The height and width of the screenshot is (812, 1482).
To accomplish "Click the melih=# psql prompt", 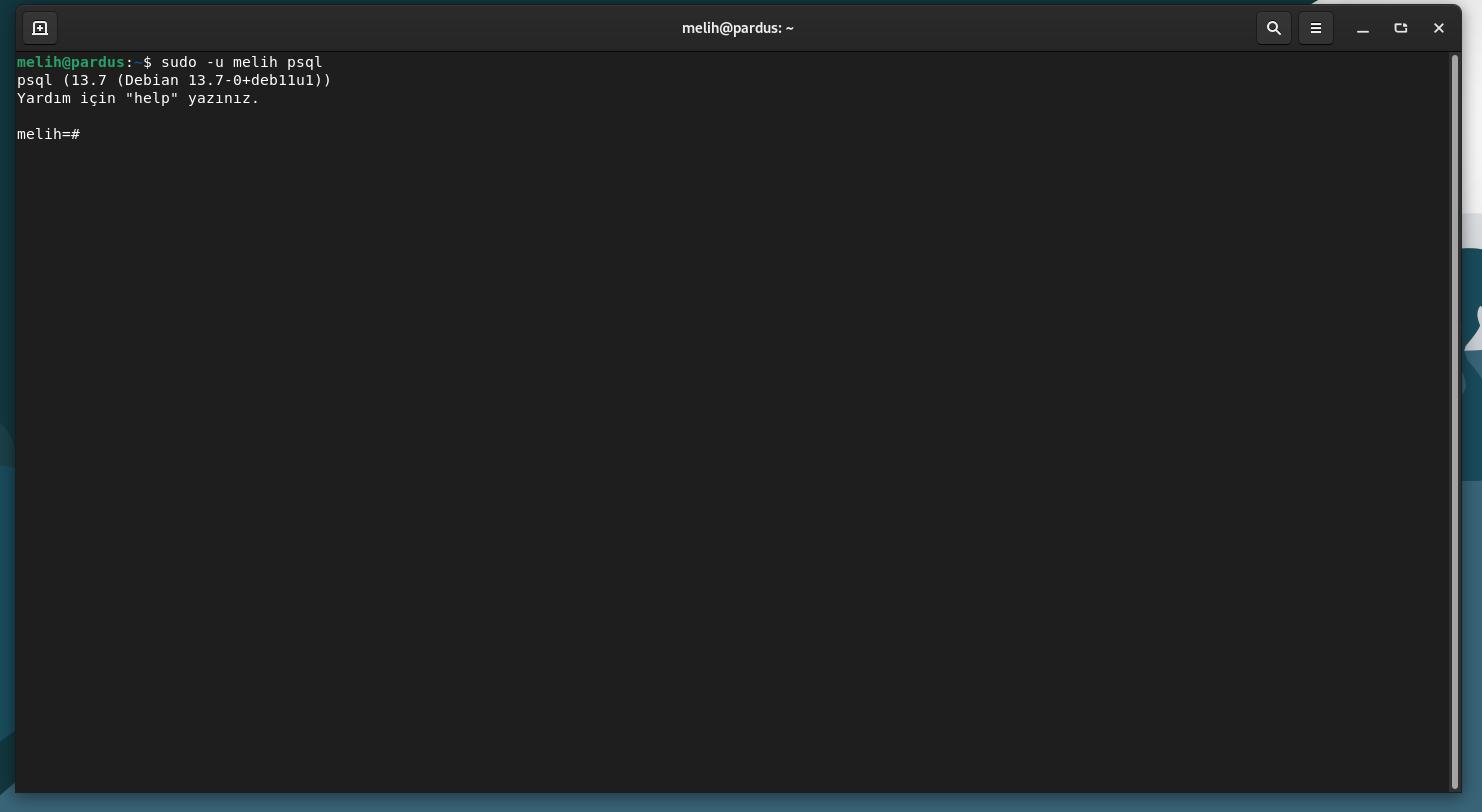I will click(x=48, y=134).
